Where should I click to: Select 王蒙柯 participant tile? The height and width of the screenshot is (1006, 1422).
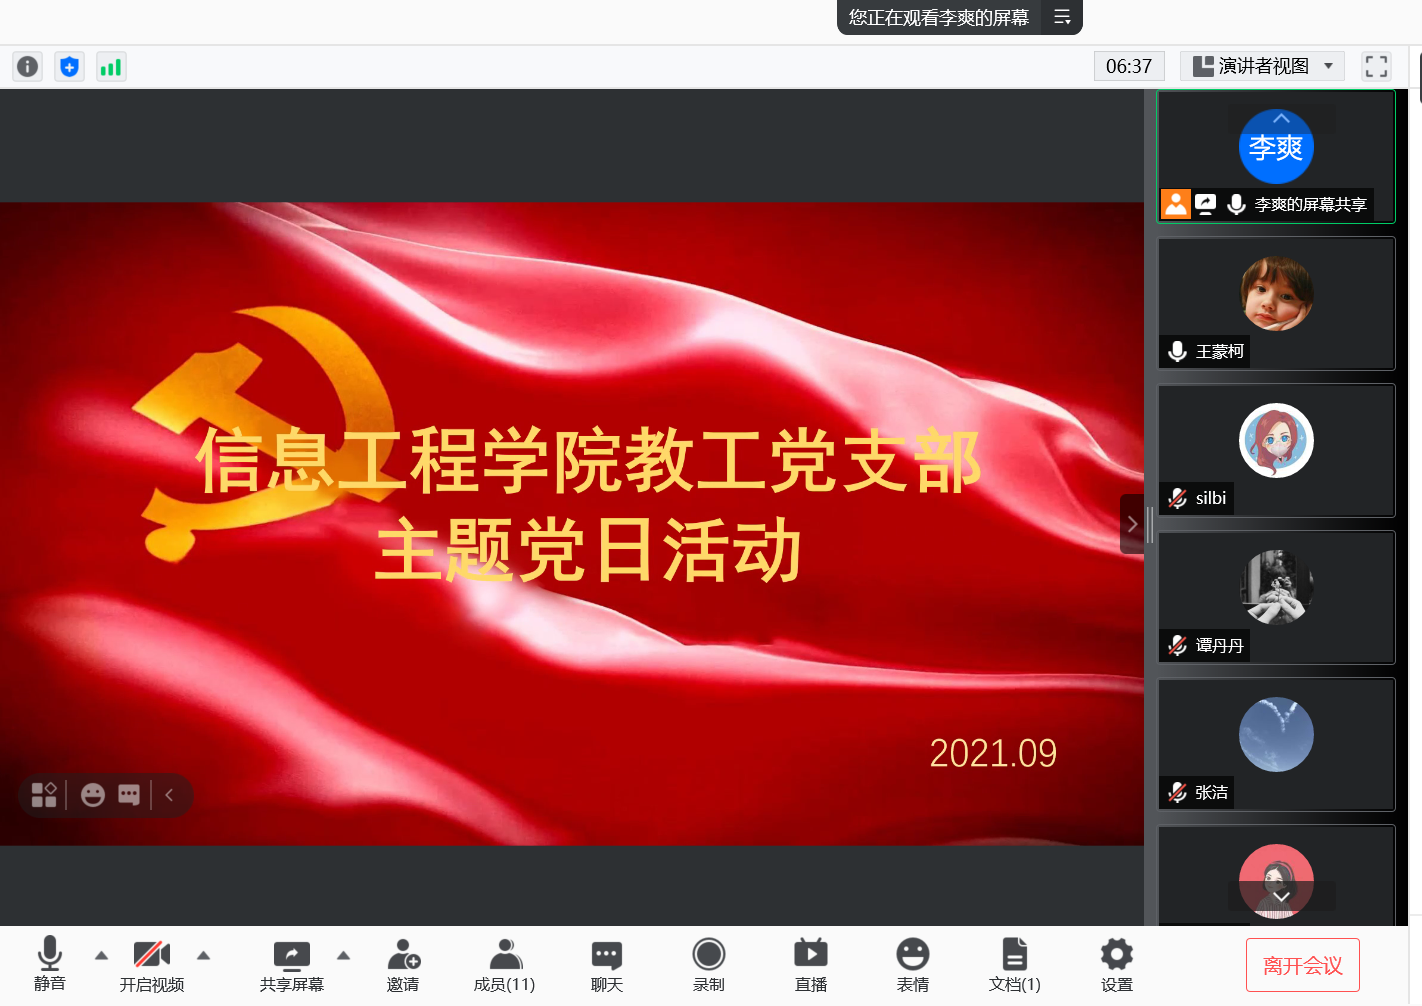[x=1276, y=303]
